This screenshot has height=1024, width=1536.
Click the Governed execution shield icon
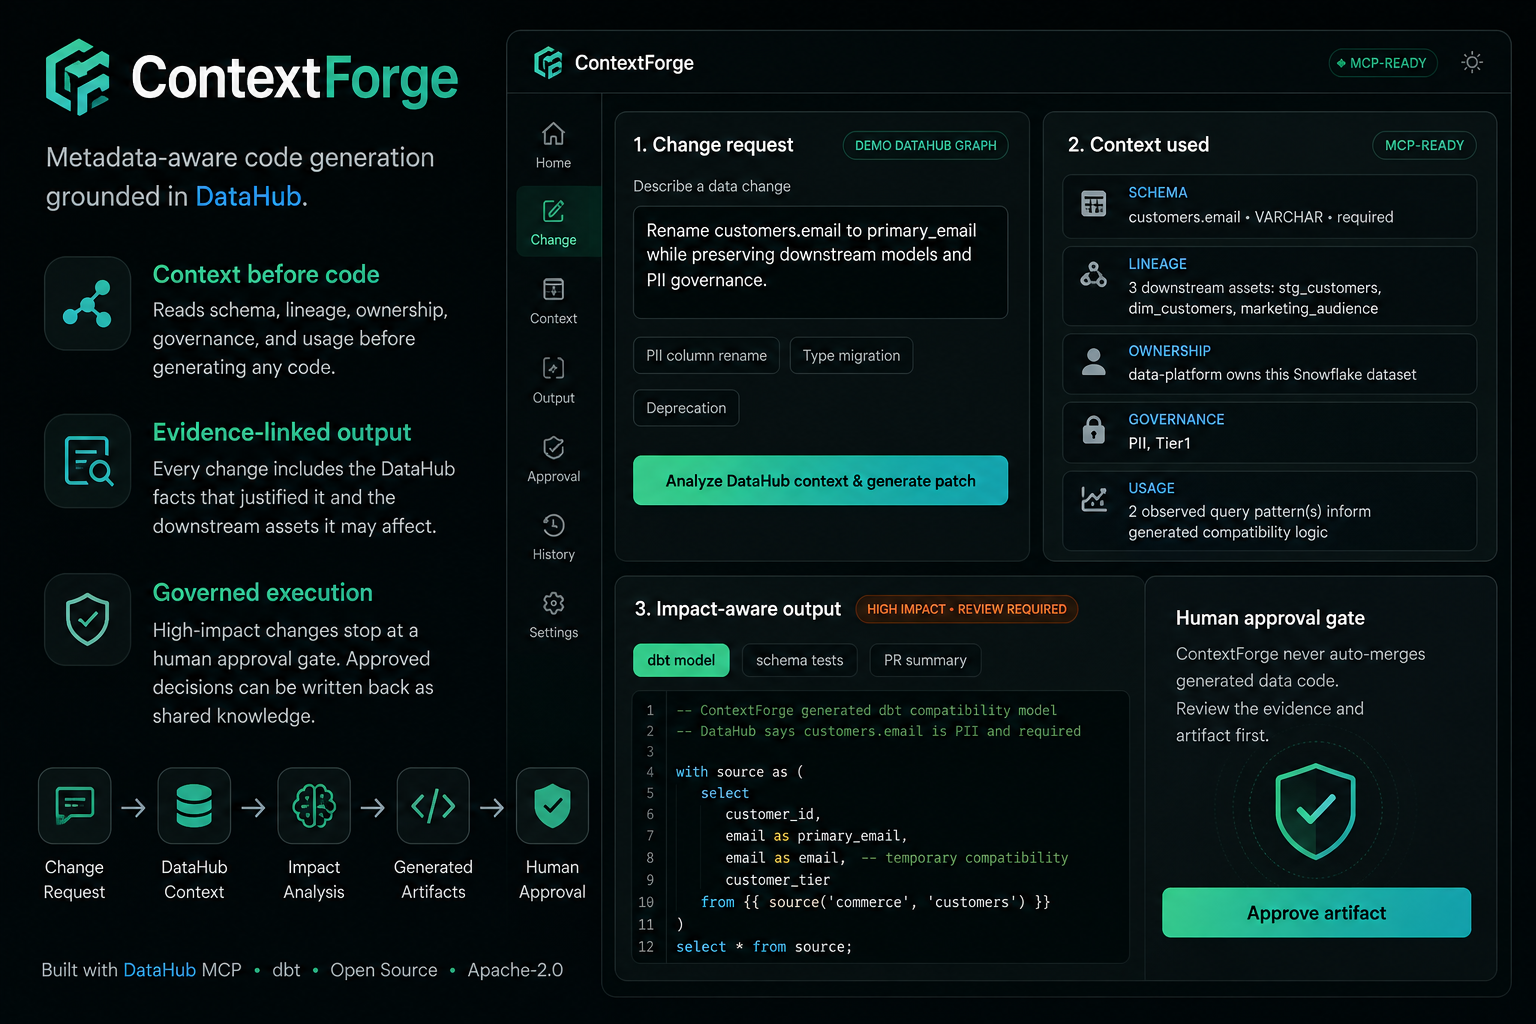coord(87,619)
